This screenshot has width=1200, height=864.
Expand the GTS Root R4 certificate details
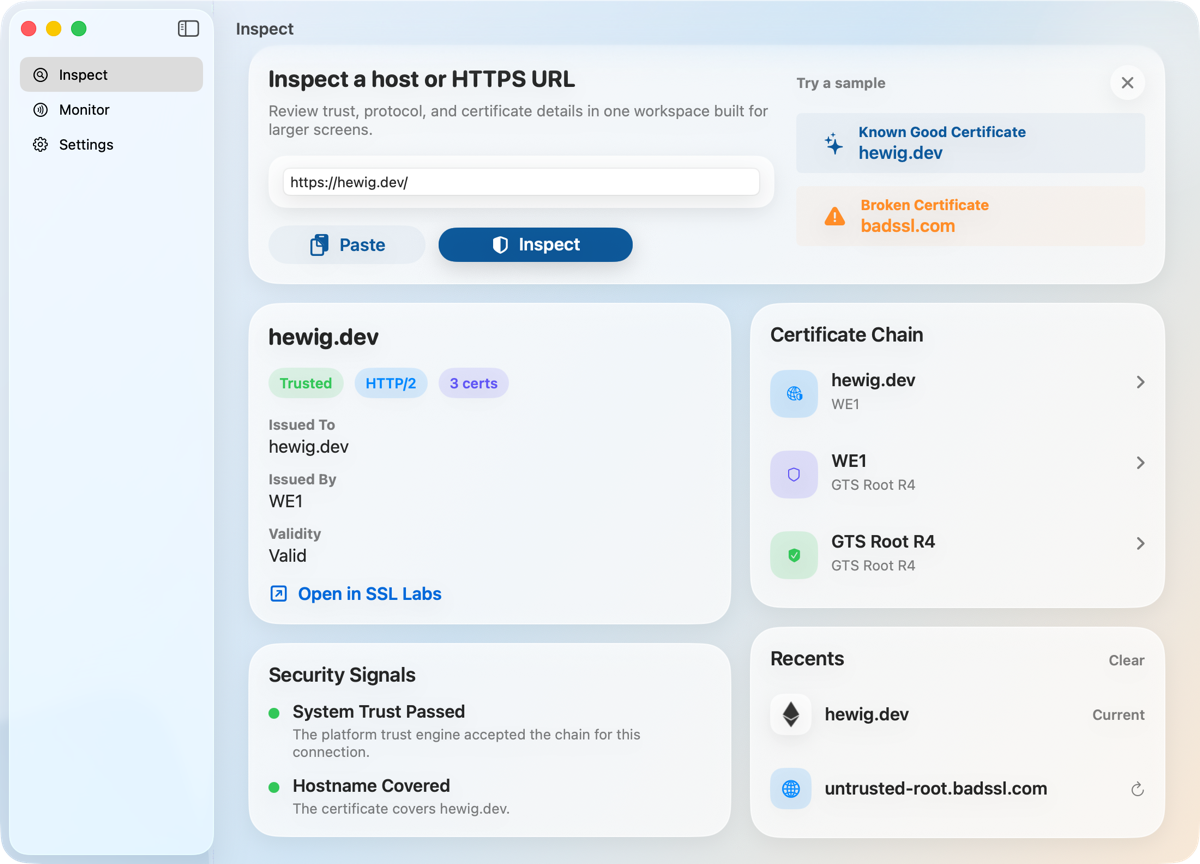click(1140, 543)
